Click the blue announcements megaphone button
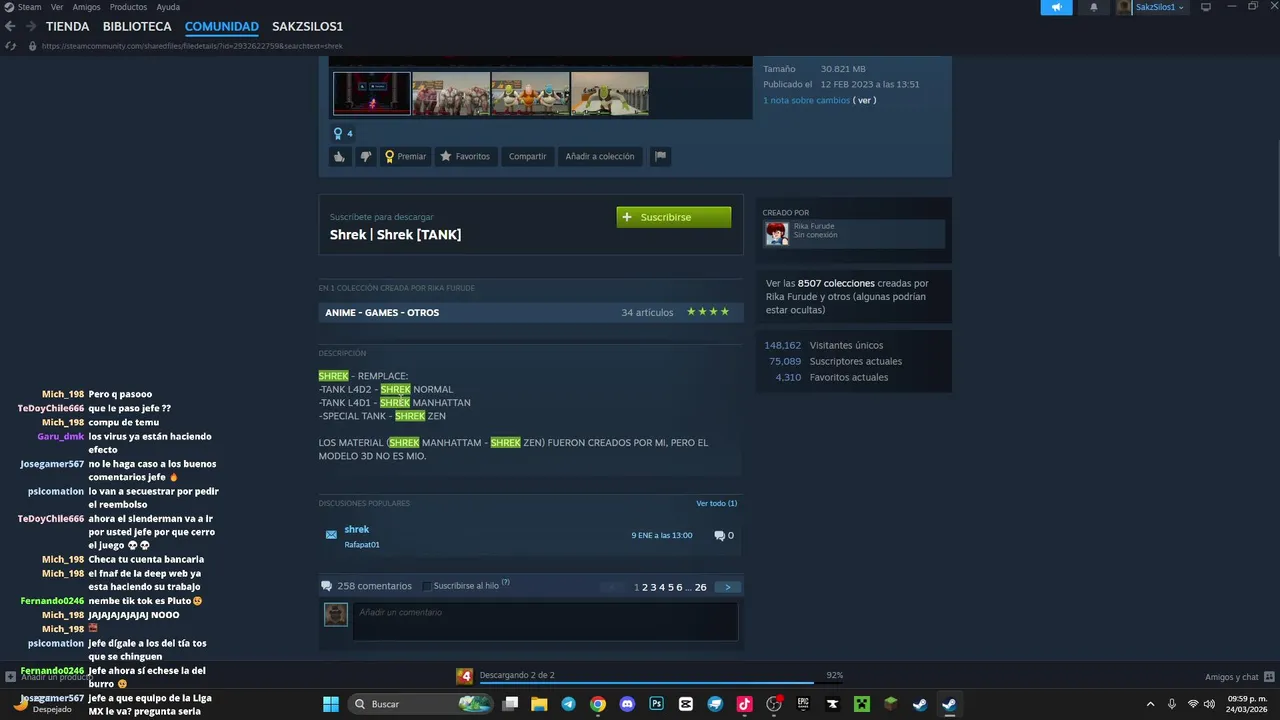Viewport: 1280px width, 720px height. pyautogui.click(x=1056, y=7)
